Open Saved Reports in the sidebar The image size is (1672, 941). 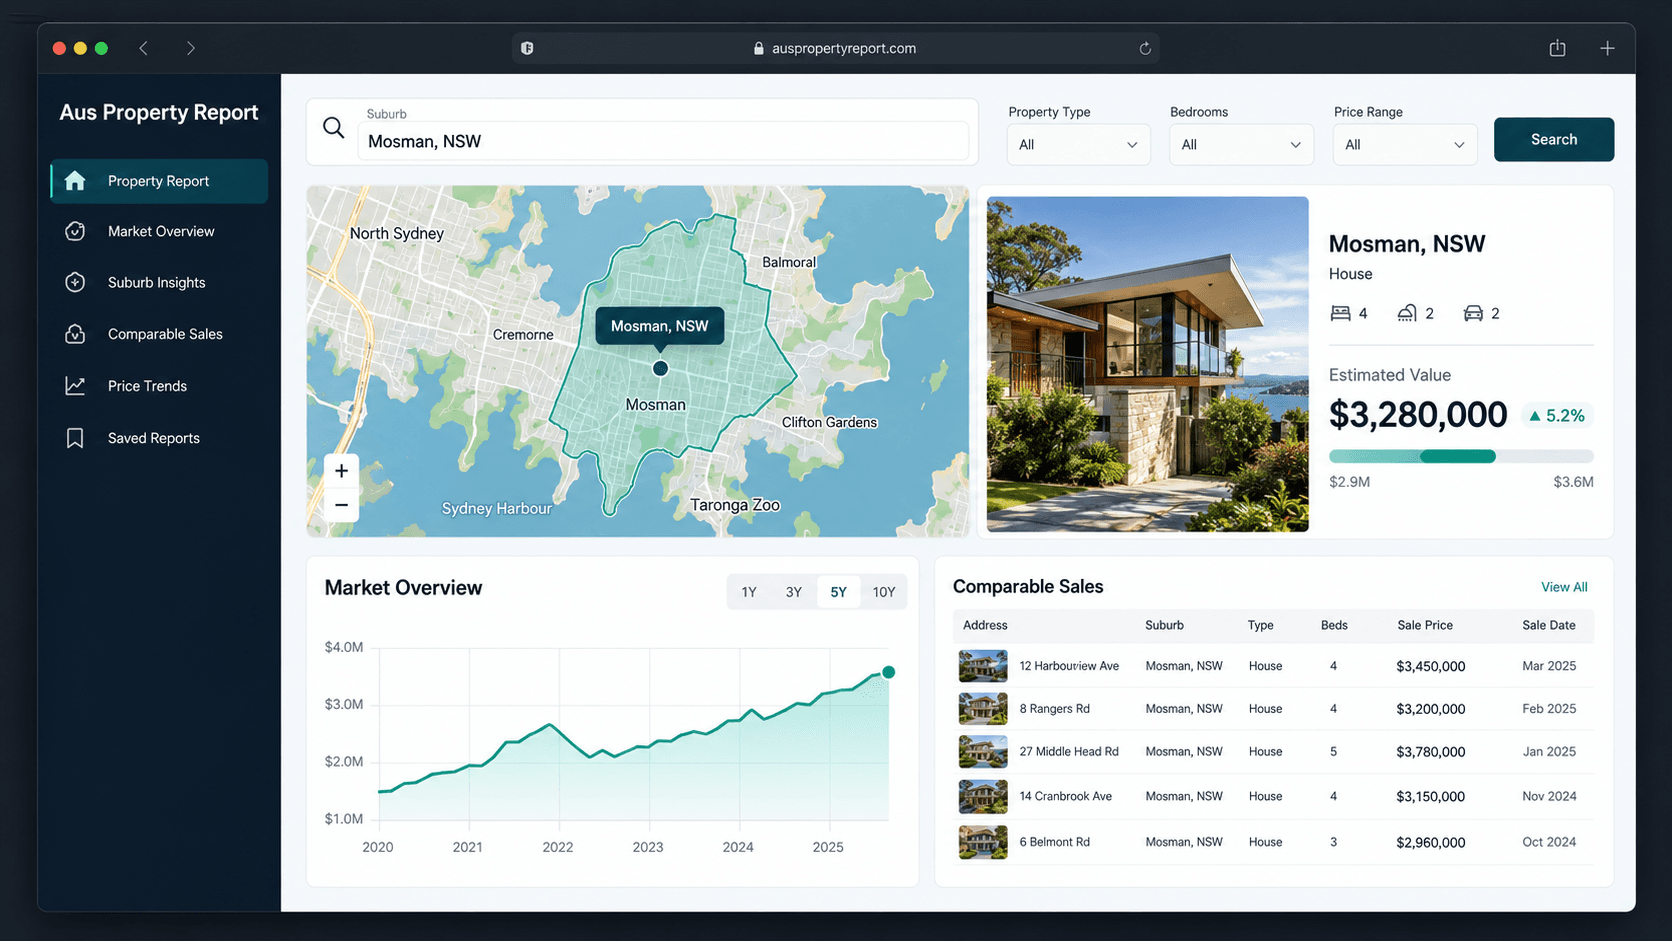point(159,438)
